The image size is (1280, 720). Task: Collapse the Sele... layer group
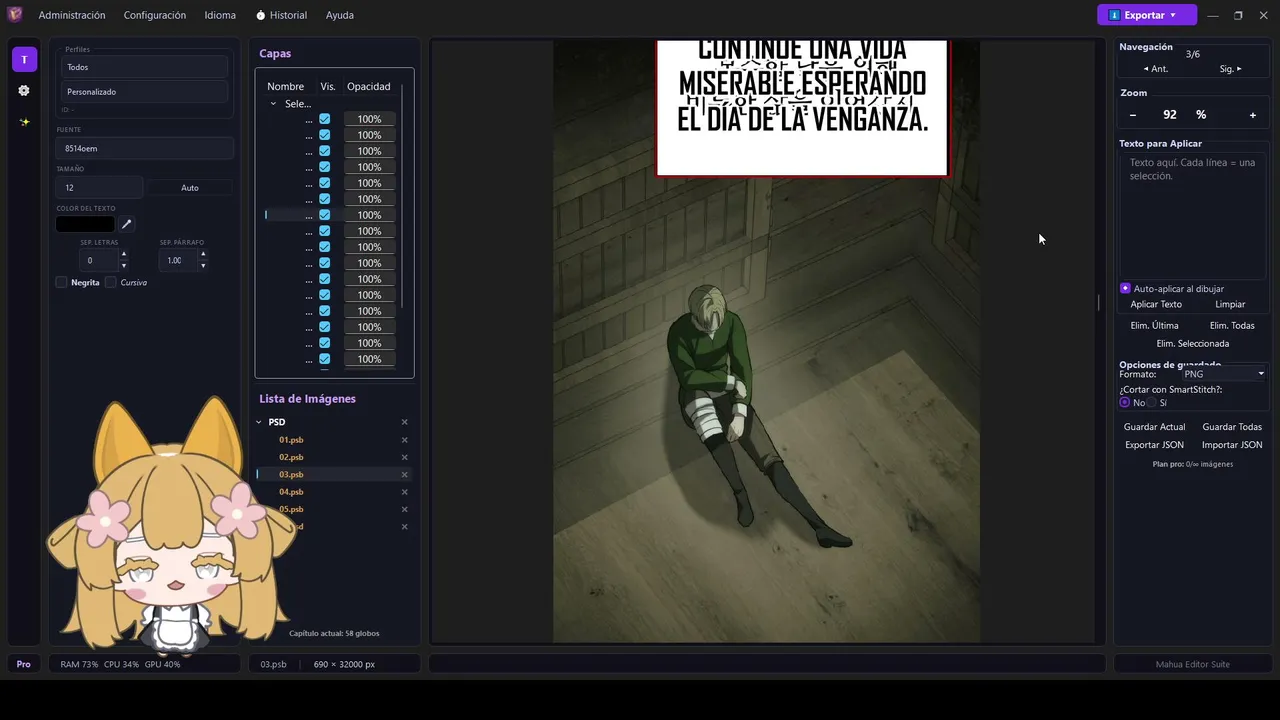tap(273, 104)
